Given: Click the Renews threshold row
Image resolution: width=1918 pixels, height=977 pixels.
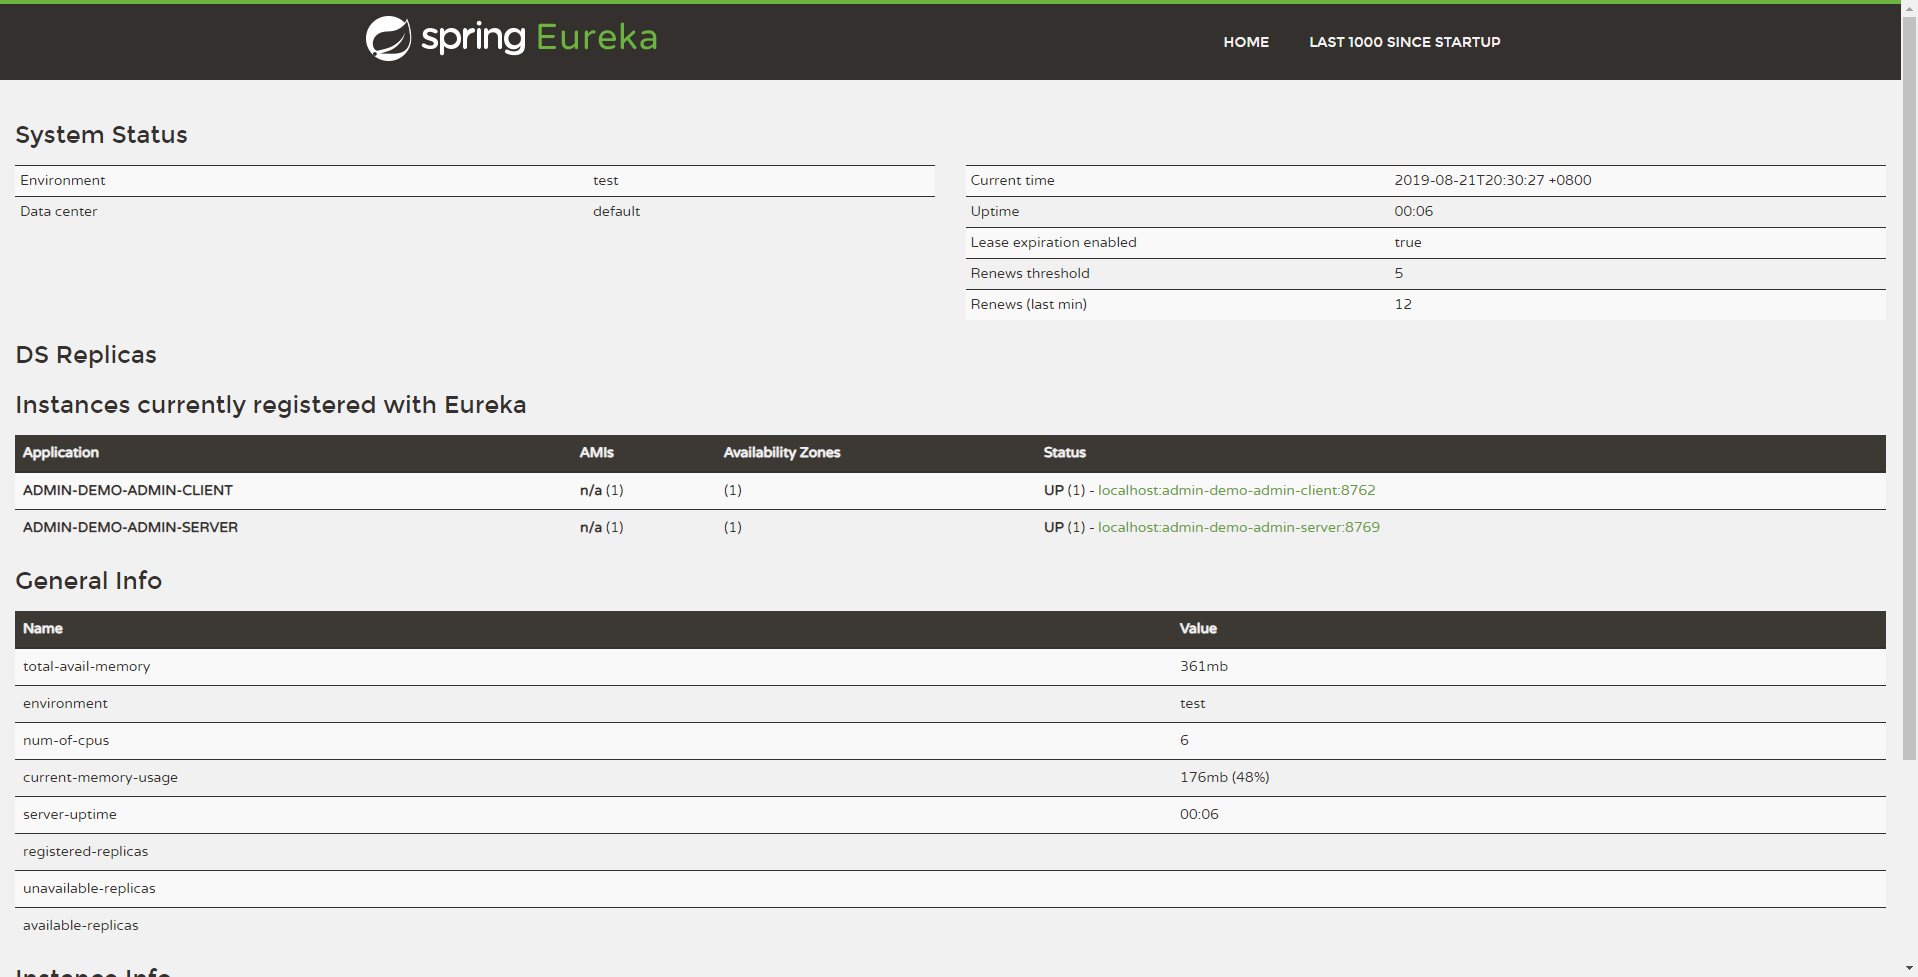Looking at the screenshot, I should point(1426,273).
